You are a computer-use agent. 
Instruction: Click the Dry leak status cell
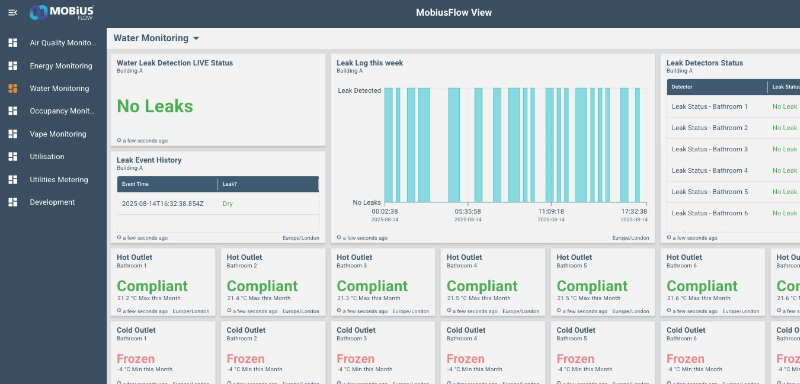click(228, 203)
